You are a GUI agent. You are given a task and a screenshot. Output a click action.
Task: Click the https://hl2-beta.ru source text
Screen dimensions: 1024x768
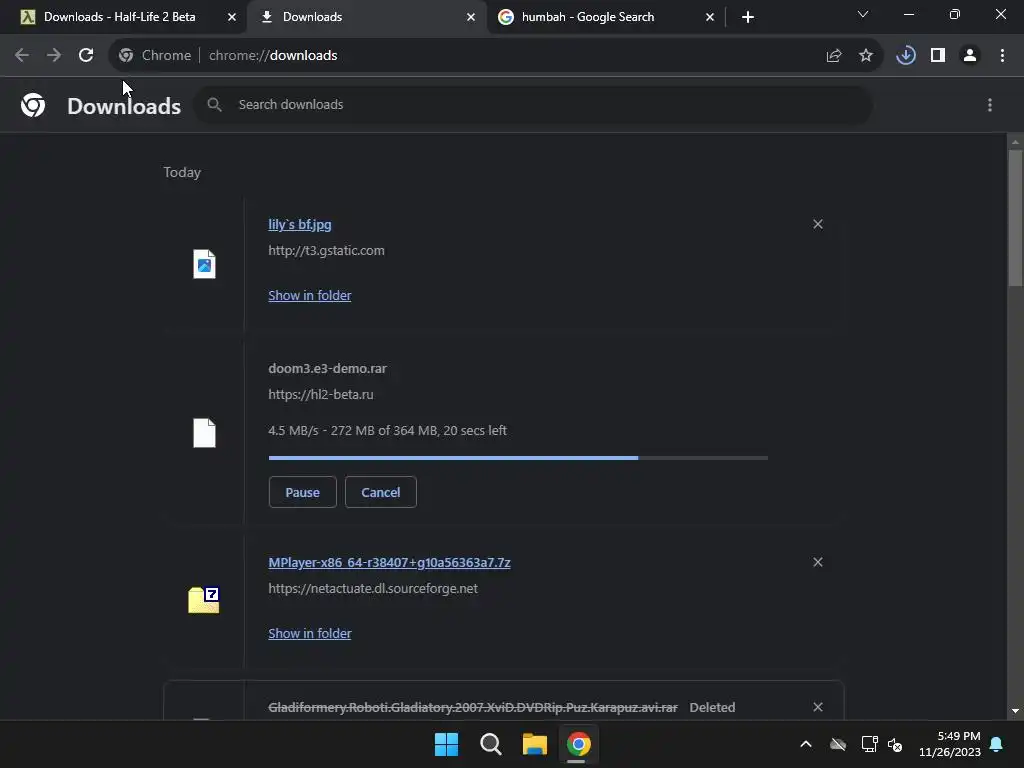321,394
